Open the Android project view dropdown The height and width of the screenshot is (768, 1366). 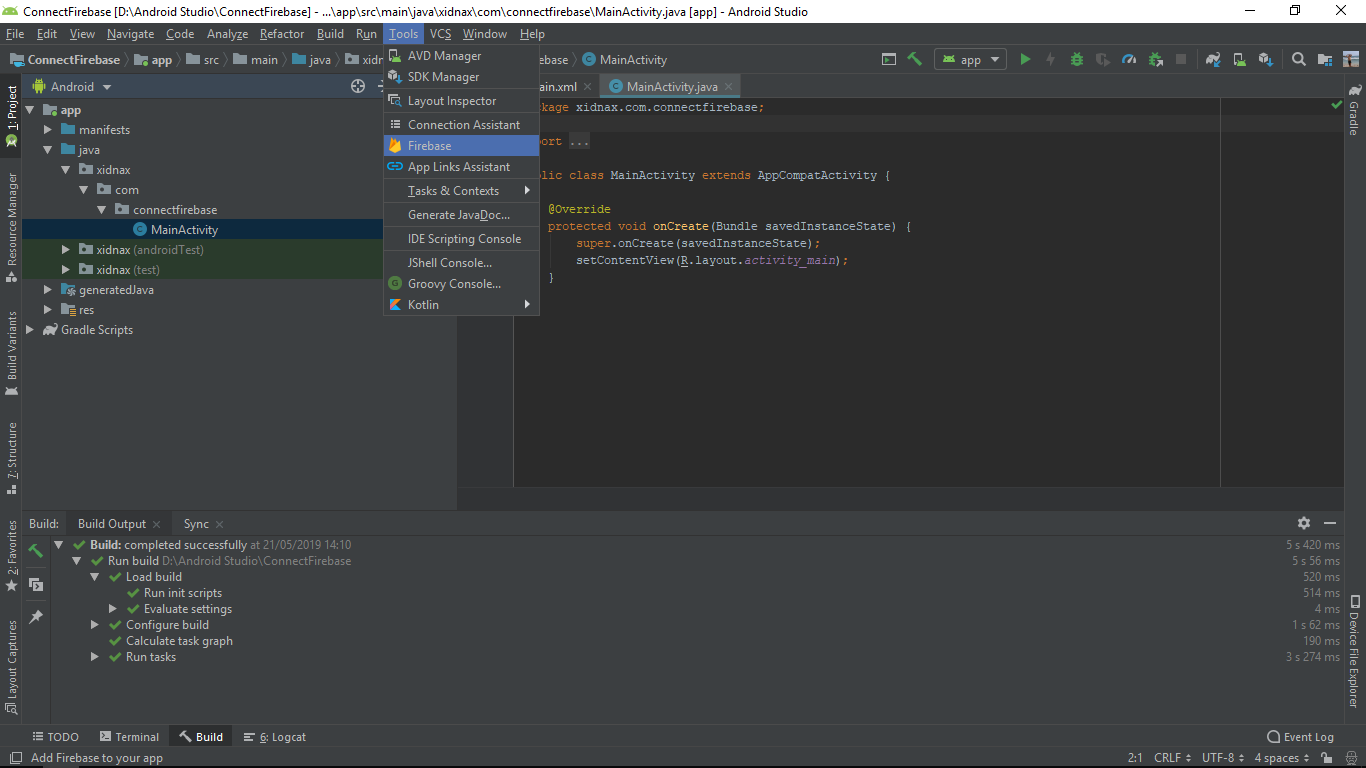click(x=72, y=87)
